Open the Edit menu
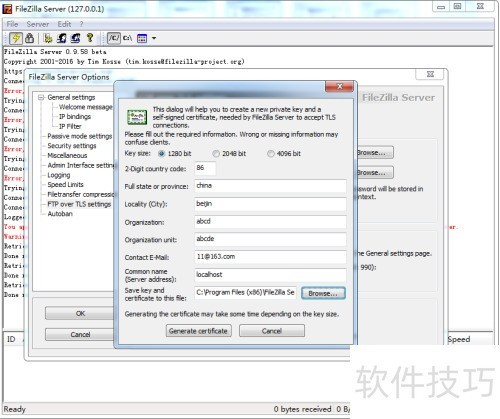The height and width of the screenshot is (419, 500). click(64, 24)
